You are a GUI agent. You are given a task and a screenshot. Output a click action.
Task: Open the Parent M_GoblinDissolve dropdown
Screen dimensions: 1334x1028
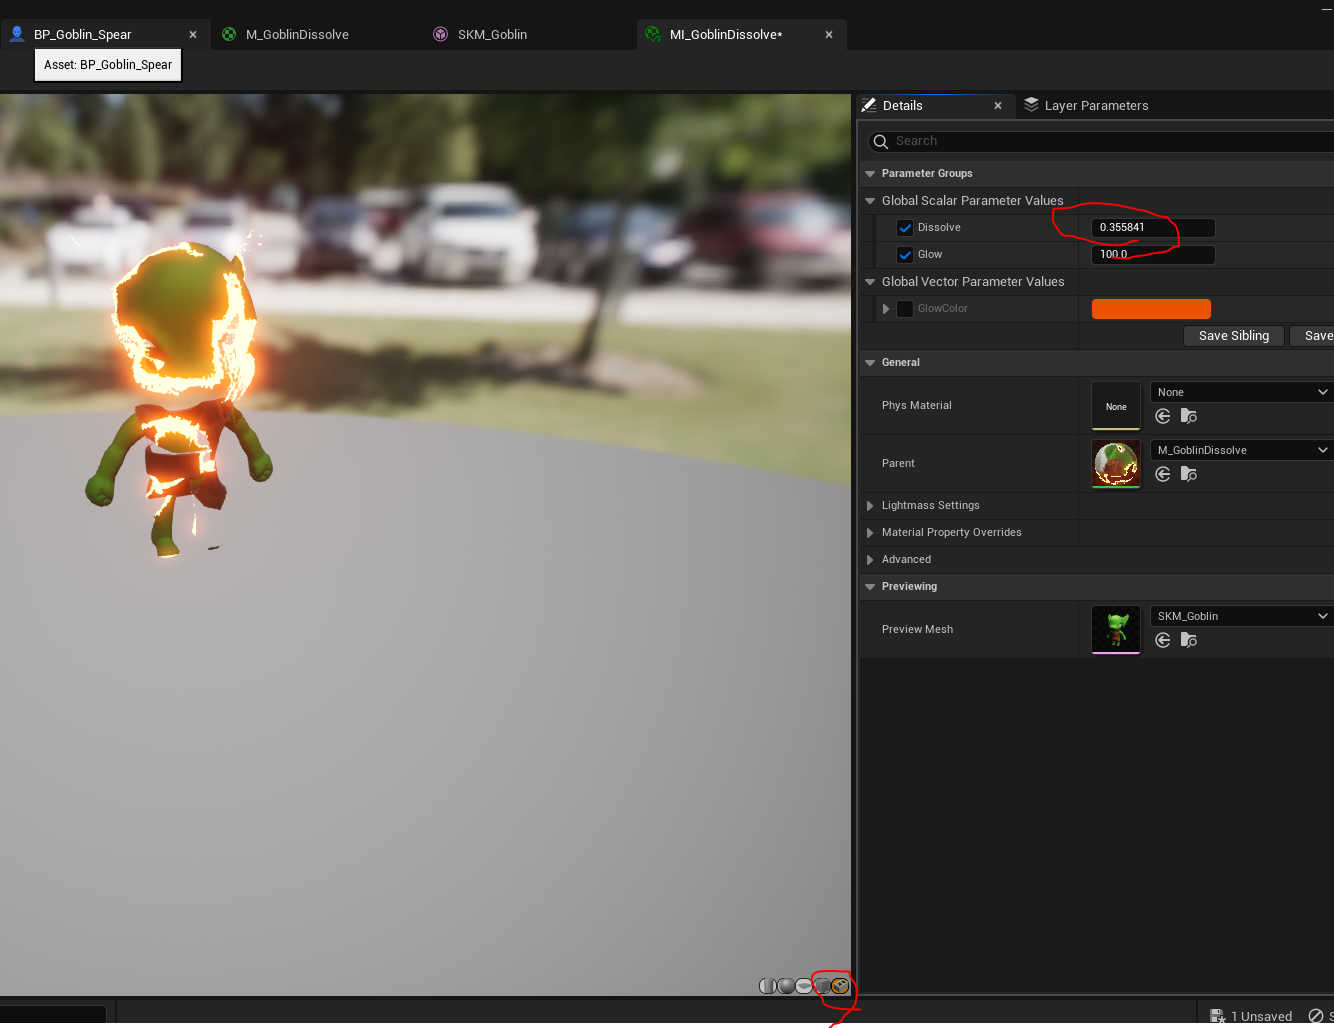(1242, 450)
